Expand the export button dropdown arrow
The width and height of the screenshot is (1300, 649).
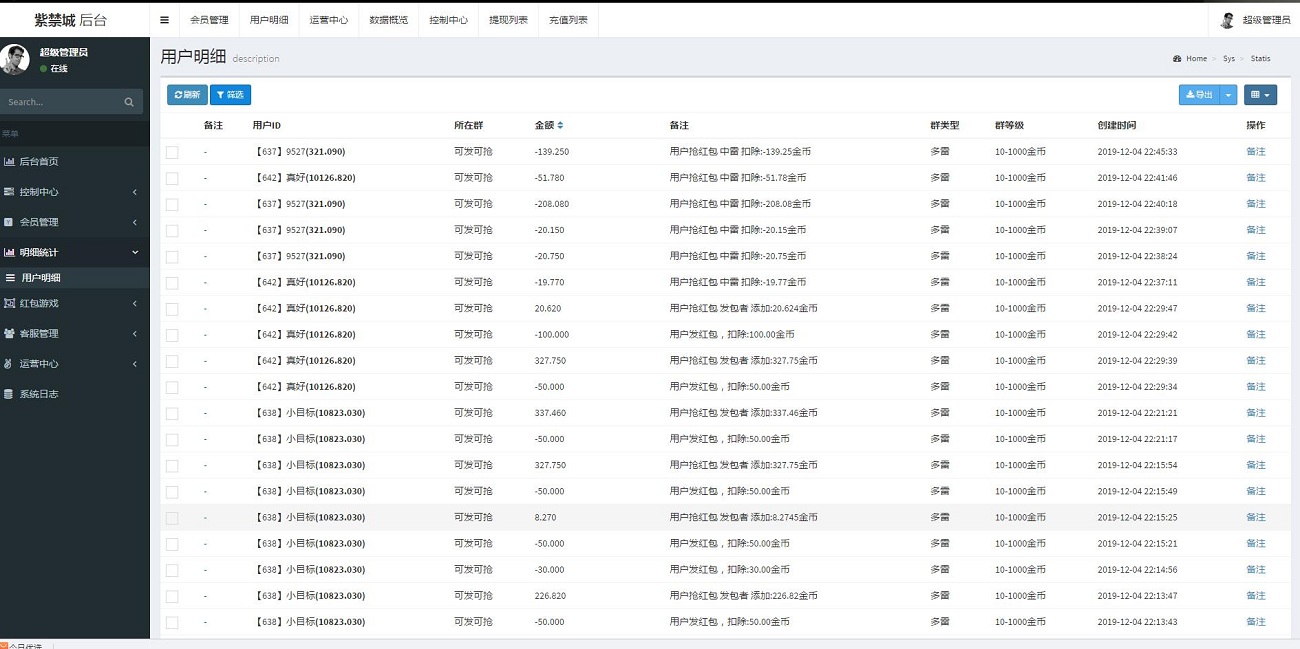click(1230, 94)
